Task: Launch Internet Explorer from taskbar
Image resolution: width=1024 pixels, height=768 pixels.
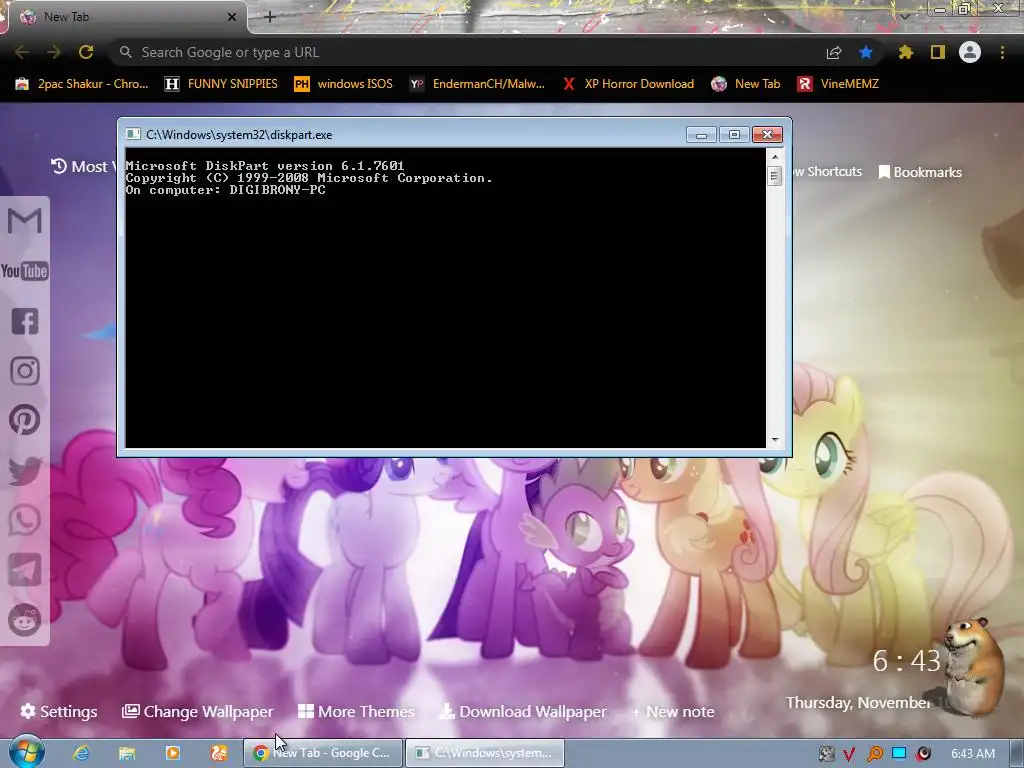Action: 81,753
